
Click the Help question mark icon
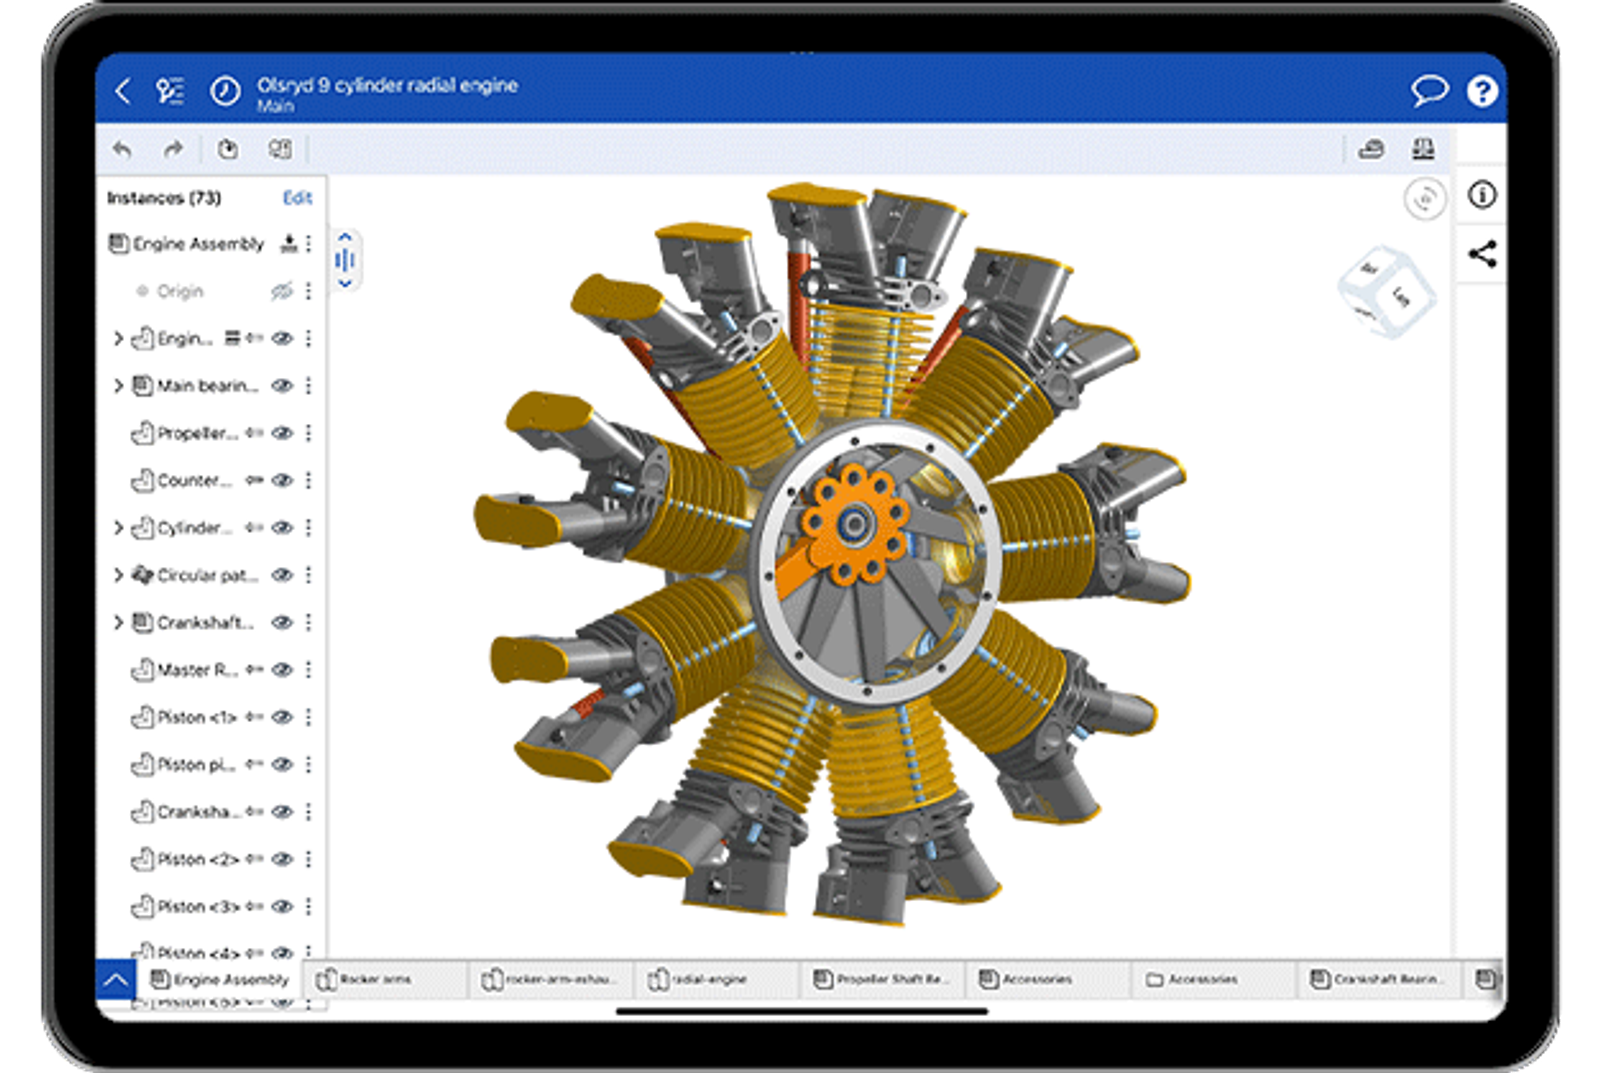pyautogui.click(x=1480, y=89)
